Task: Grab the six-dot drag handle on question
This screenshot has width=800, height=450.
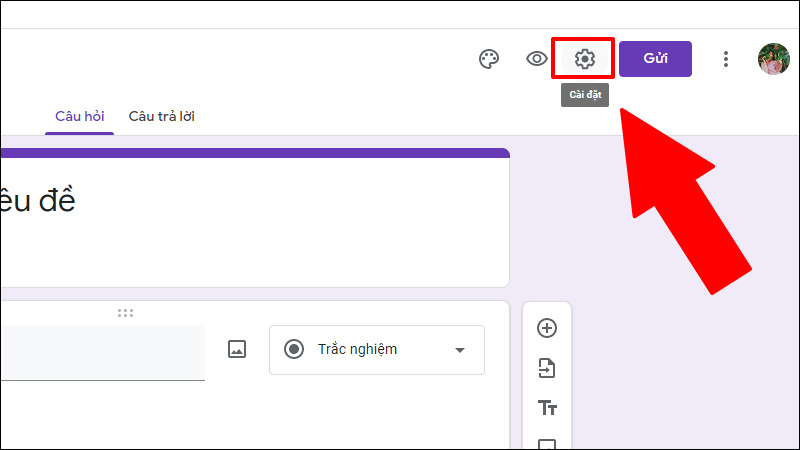Action: 125,313
